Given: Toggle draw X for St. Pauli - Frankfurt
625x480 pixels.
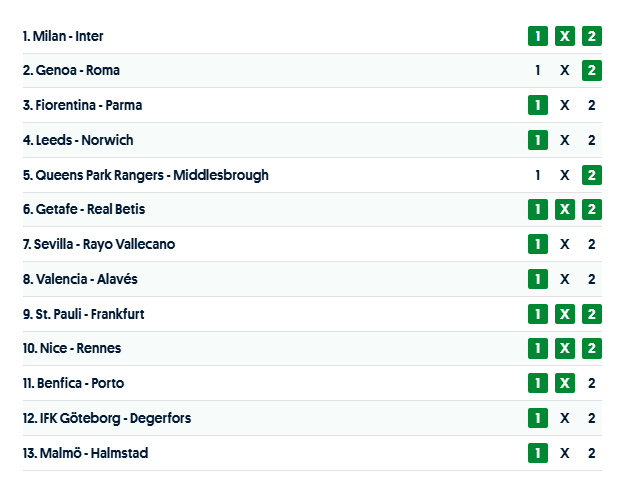Looking at the screenshot, I should tap(565, 314).
